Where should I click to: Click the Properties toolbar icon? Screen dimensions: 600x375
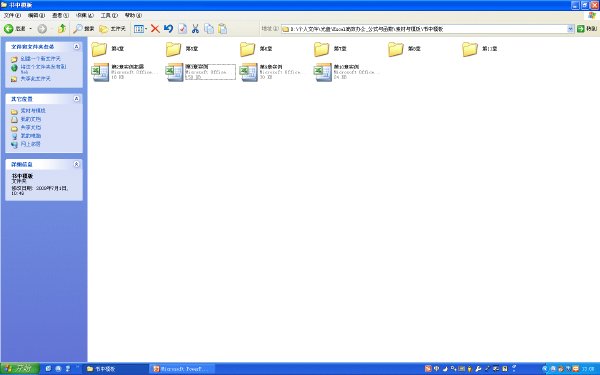coord(183,29)
